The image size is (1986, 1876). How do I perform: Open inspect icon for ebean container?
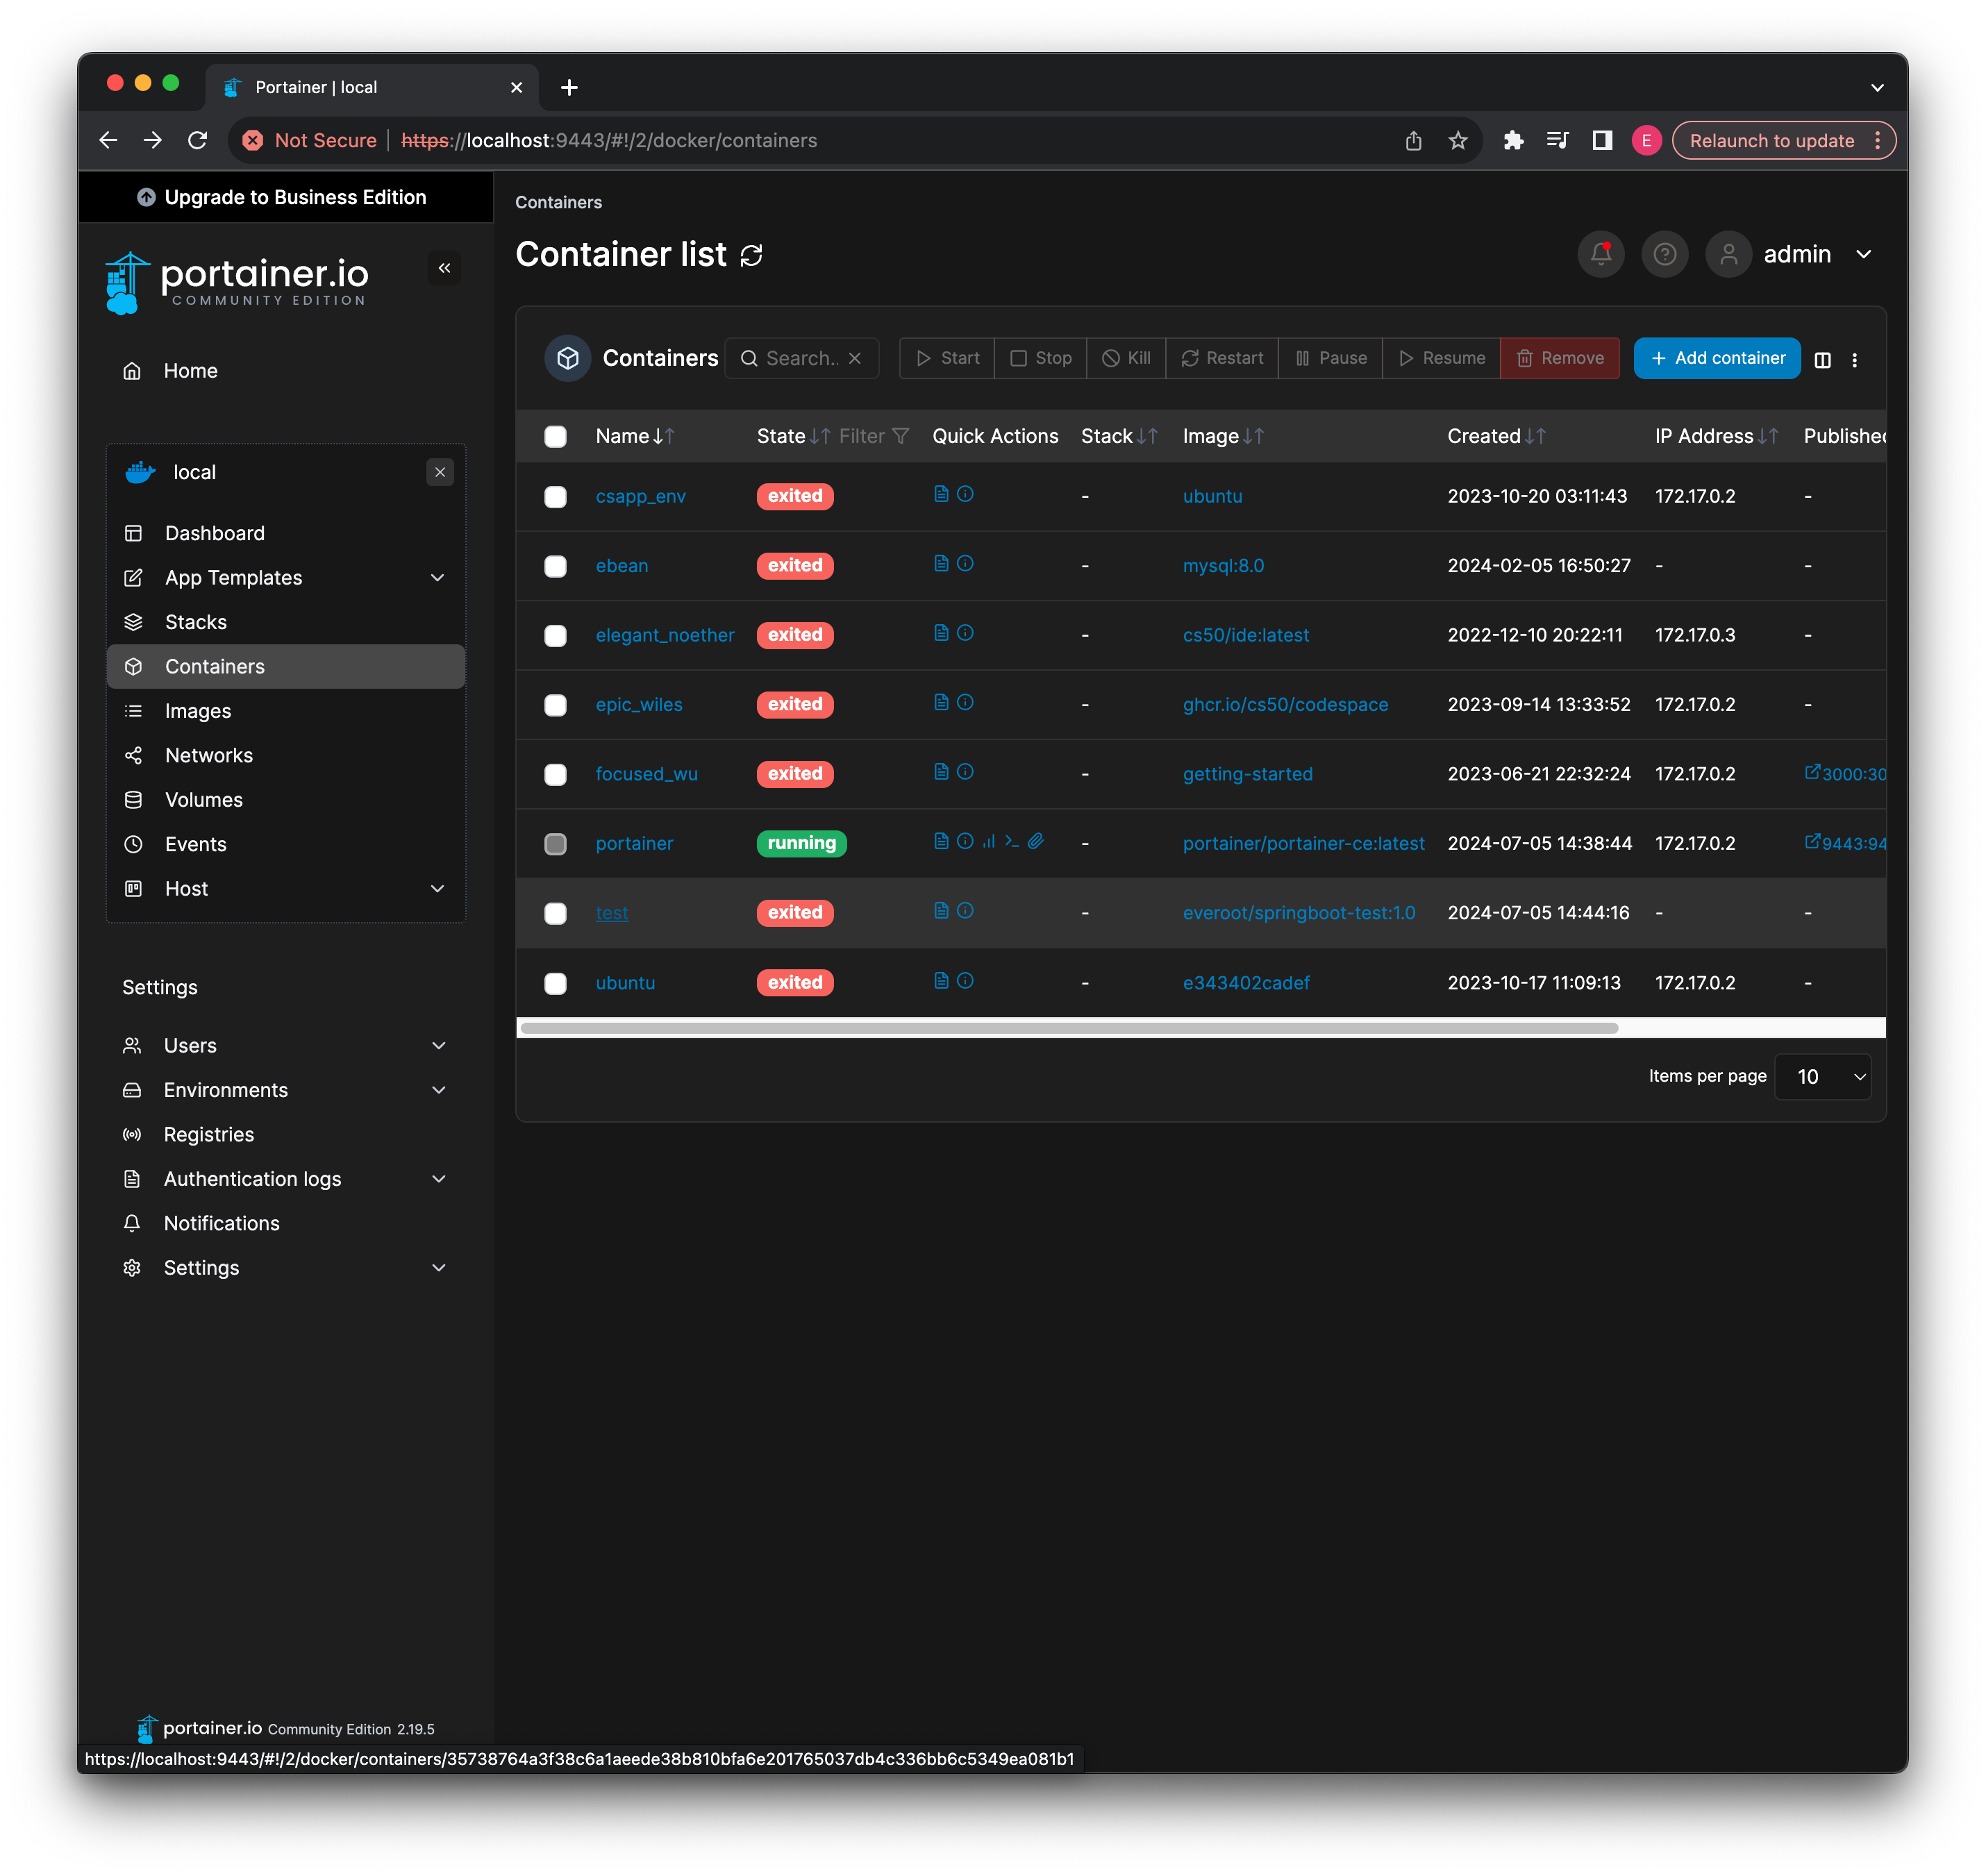[x=965, y=564]
